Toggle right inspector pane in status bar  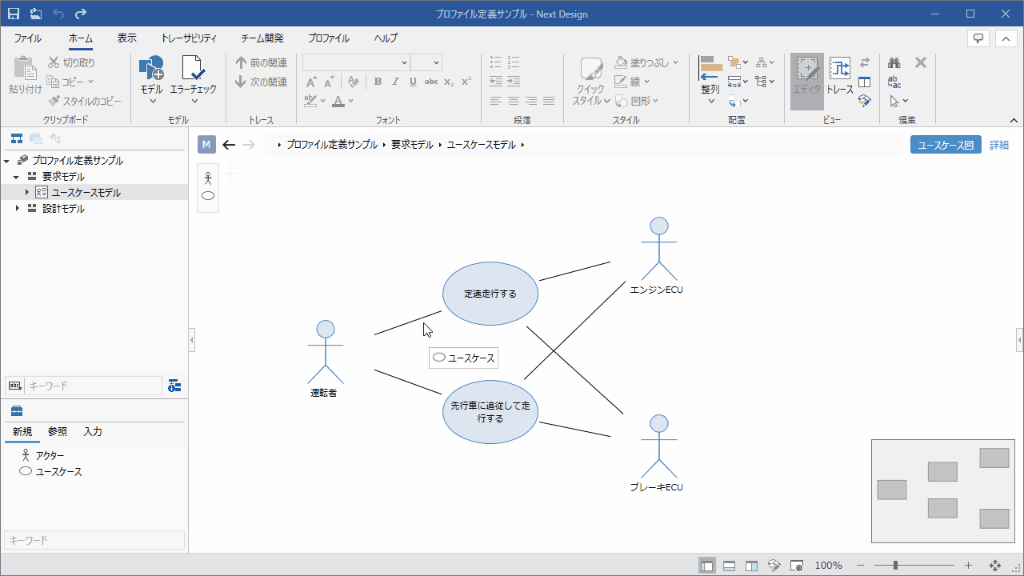tap(752, 566)
